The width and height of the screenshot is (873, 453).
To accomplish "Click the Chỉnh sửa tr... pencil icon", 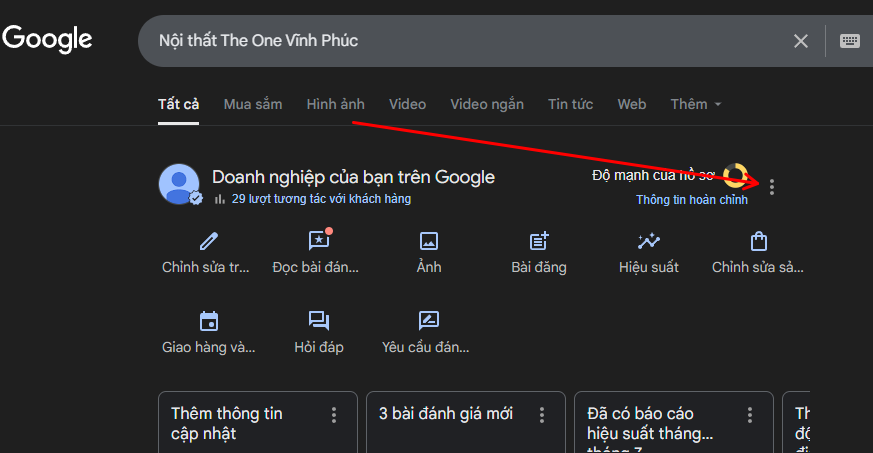I will (x=209, y=241).
